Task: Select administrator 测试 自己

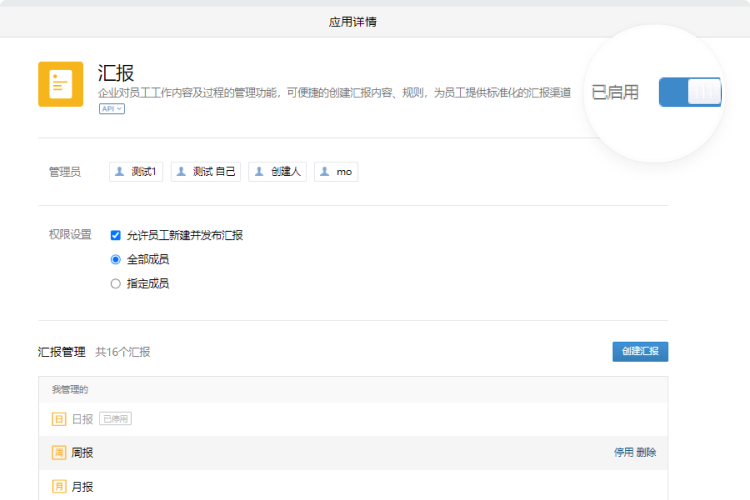Action: [206, 172]
